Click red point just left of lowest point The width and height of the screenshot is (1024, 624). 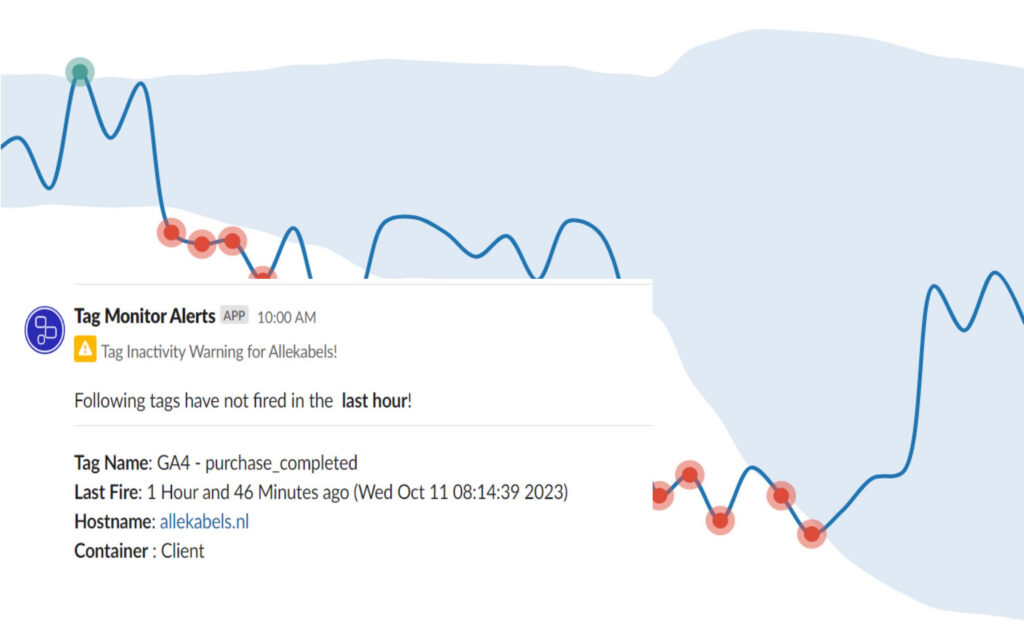[x=781, y=495]
